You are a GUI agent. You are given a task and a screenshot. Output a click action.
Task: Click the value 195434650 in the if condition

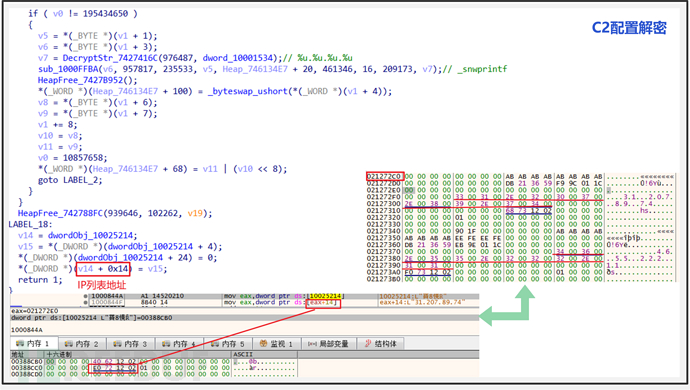tap(106, 14)
